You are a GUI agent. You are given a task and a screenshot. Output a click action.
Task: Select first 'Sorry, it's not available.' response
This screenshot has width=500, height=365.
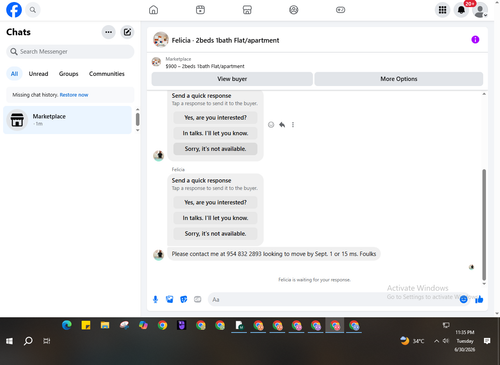(x=215, y=149)
